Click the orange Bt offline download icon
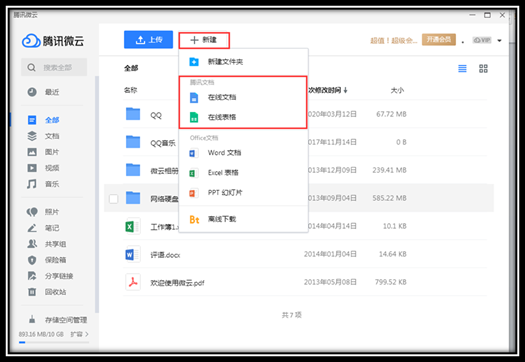The width and height of the screenshot is (525, 362). click(x=194, y=220)
